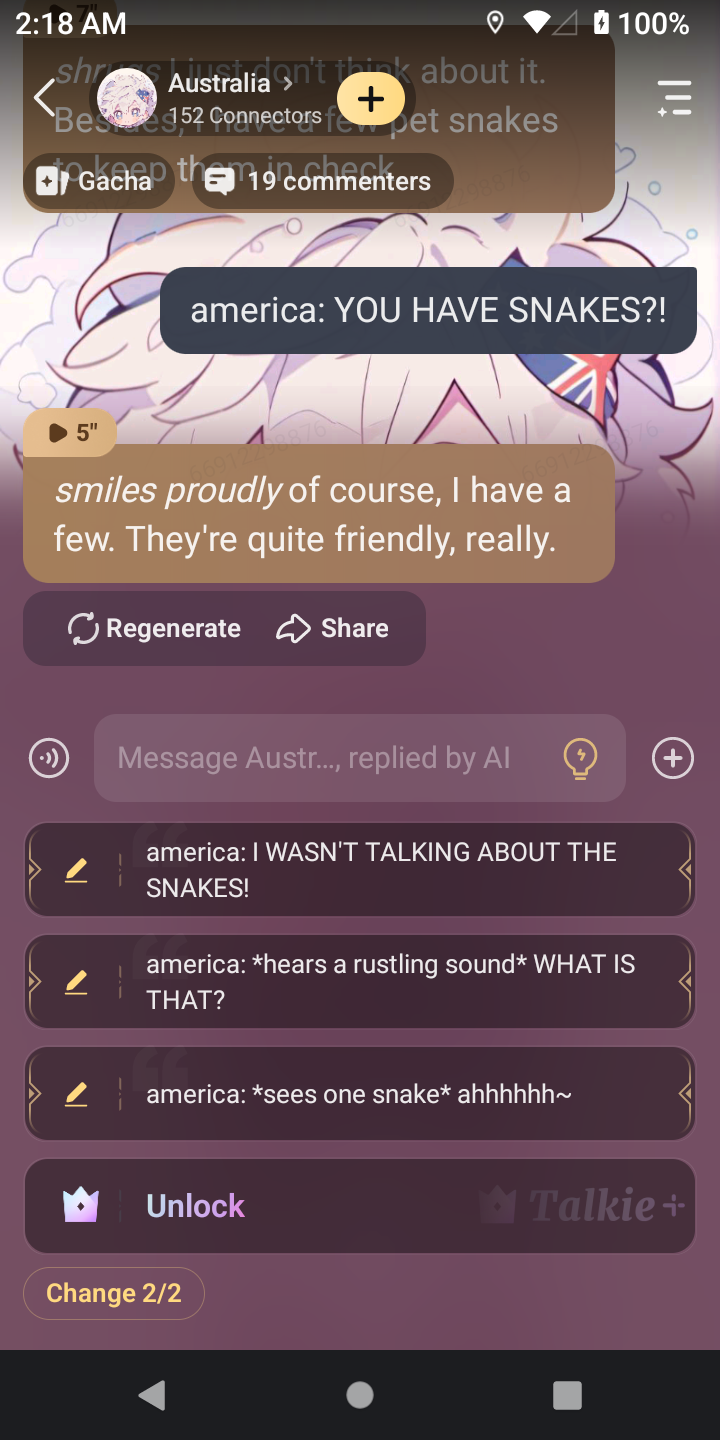
Task: Edit the "I WASN'T TALKING ABOUT THE SNAKES" suggestion
Action: [x=76, y=870]
